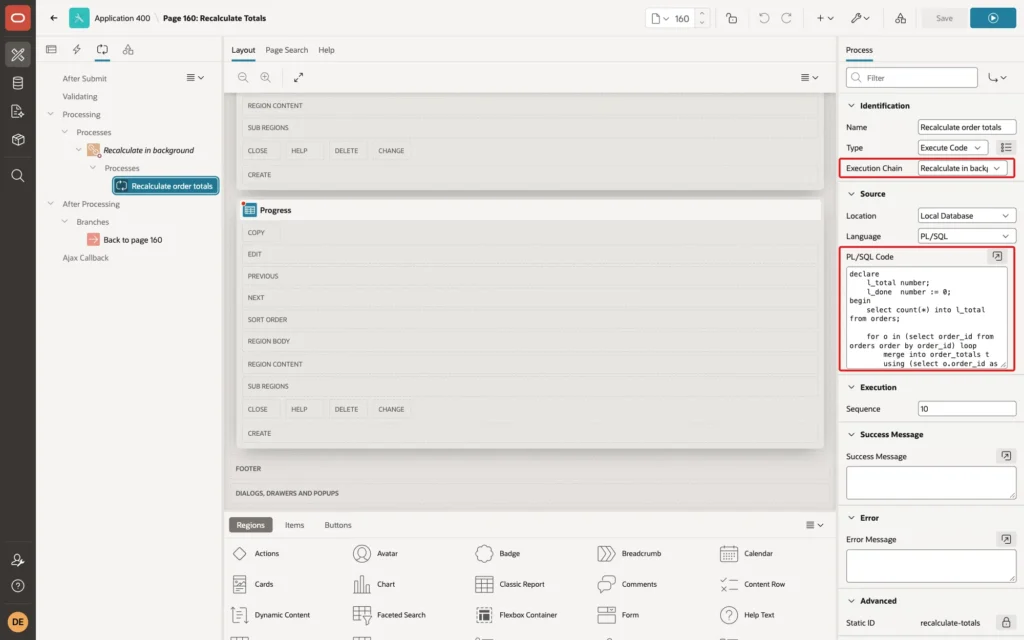Open the search magnifier in left sidebar
1024x640 pixels.
pos(18,176)
